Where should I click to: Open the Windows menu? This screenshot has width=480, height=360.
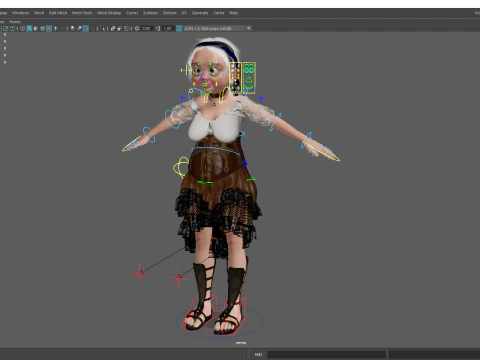(x=20, y=13)
